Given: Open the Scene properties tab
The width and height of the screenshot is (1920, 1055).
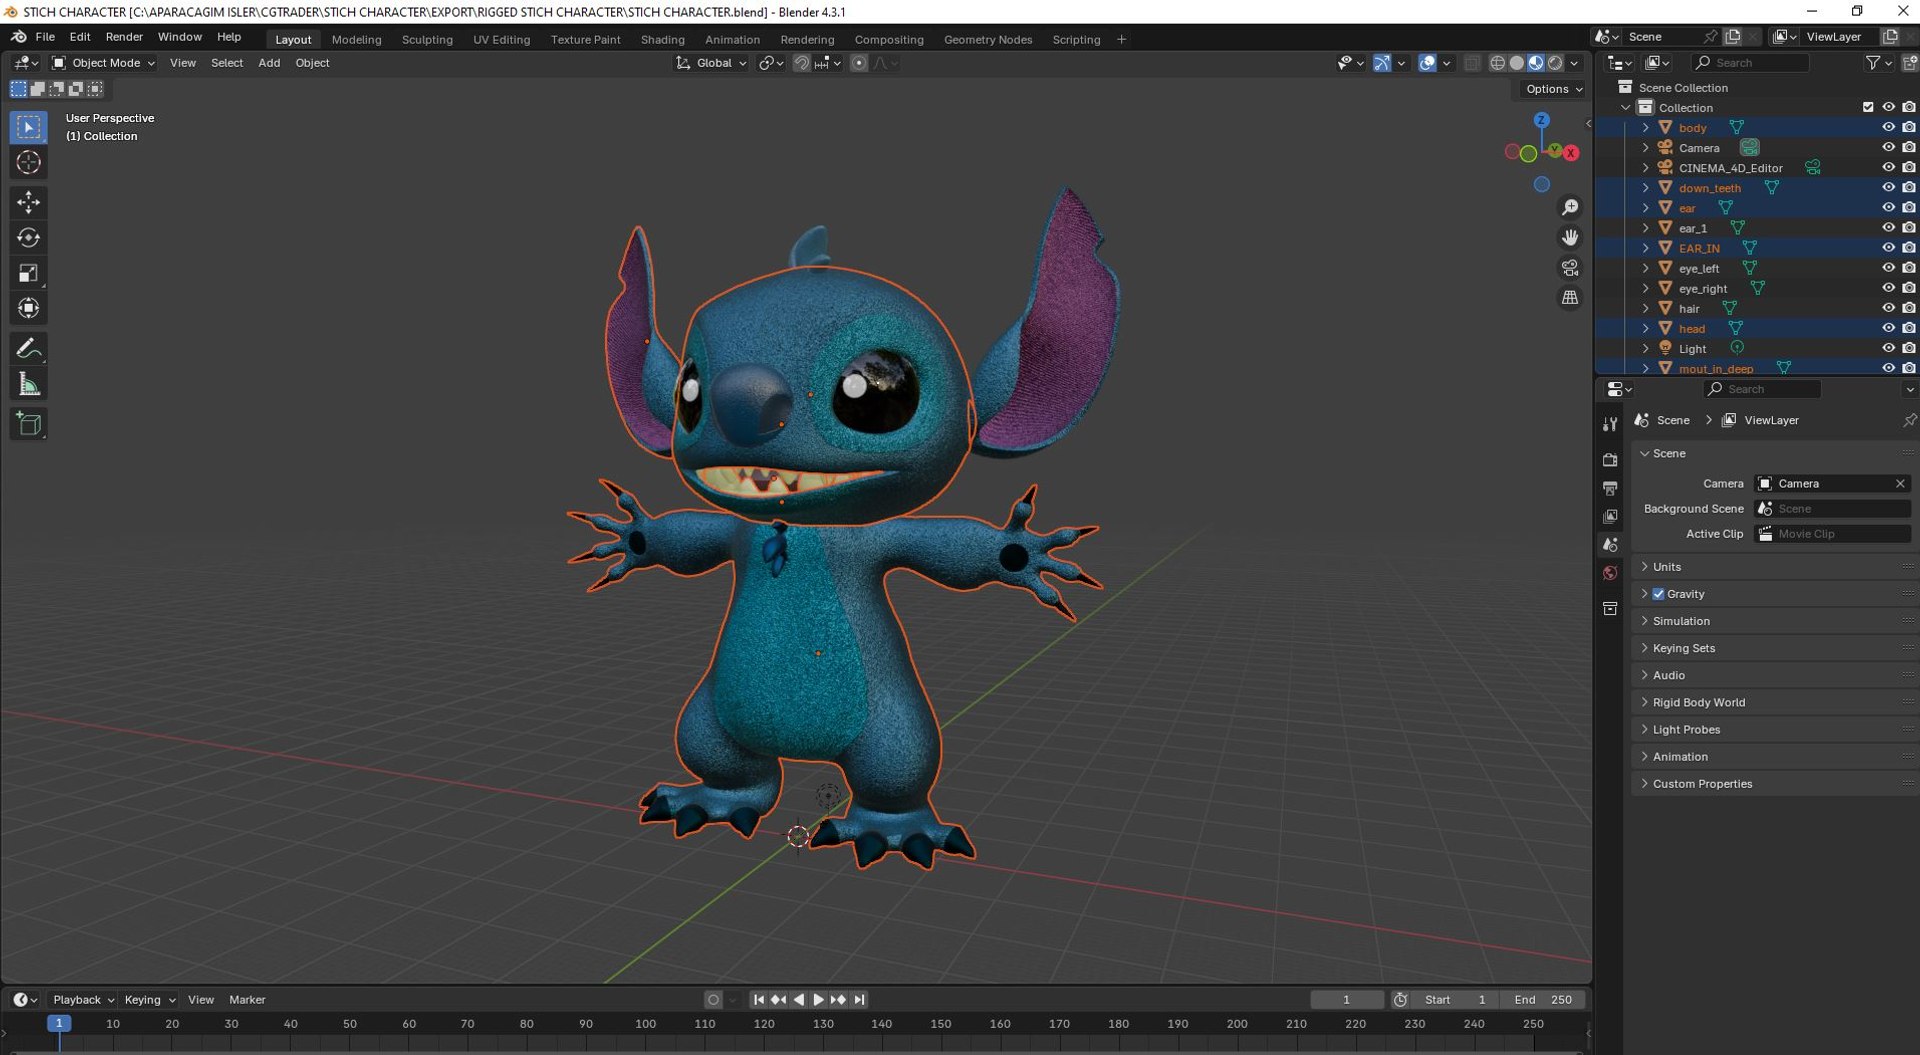Looking at the screenshot, I should 1610,544.
